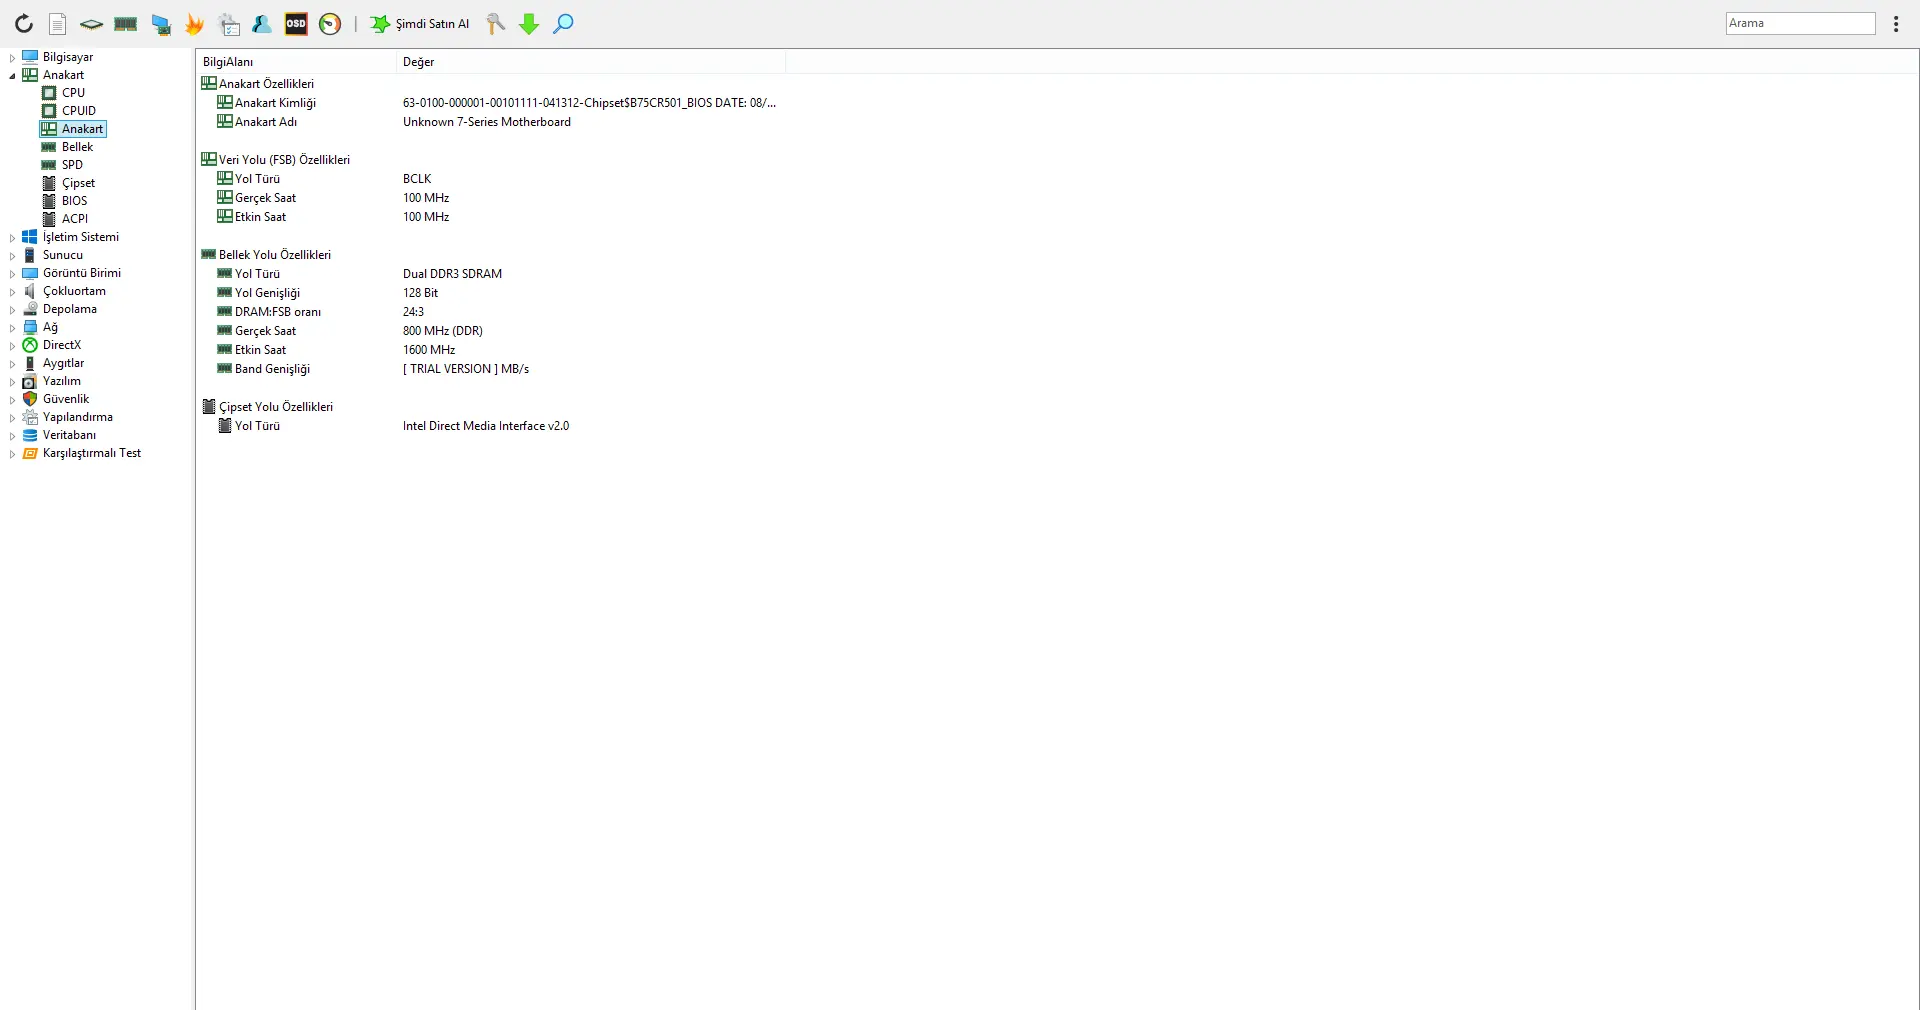The width and height of the screenshot is (1920, 1010).
Task: Select Yazılım in the tree
Action: [x=61, y=381]
